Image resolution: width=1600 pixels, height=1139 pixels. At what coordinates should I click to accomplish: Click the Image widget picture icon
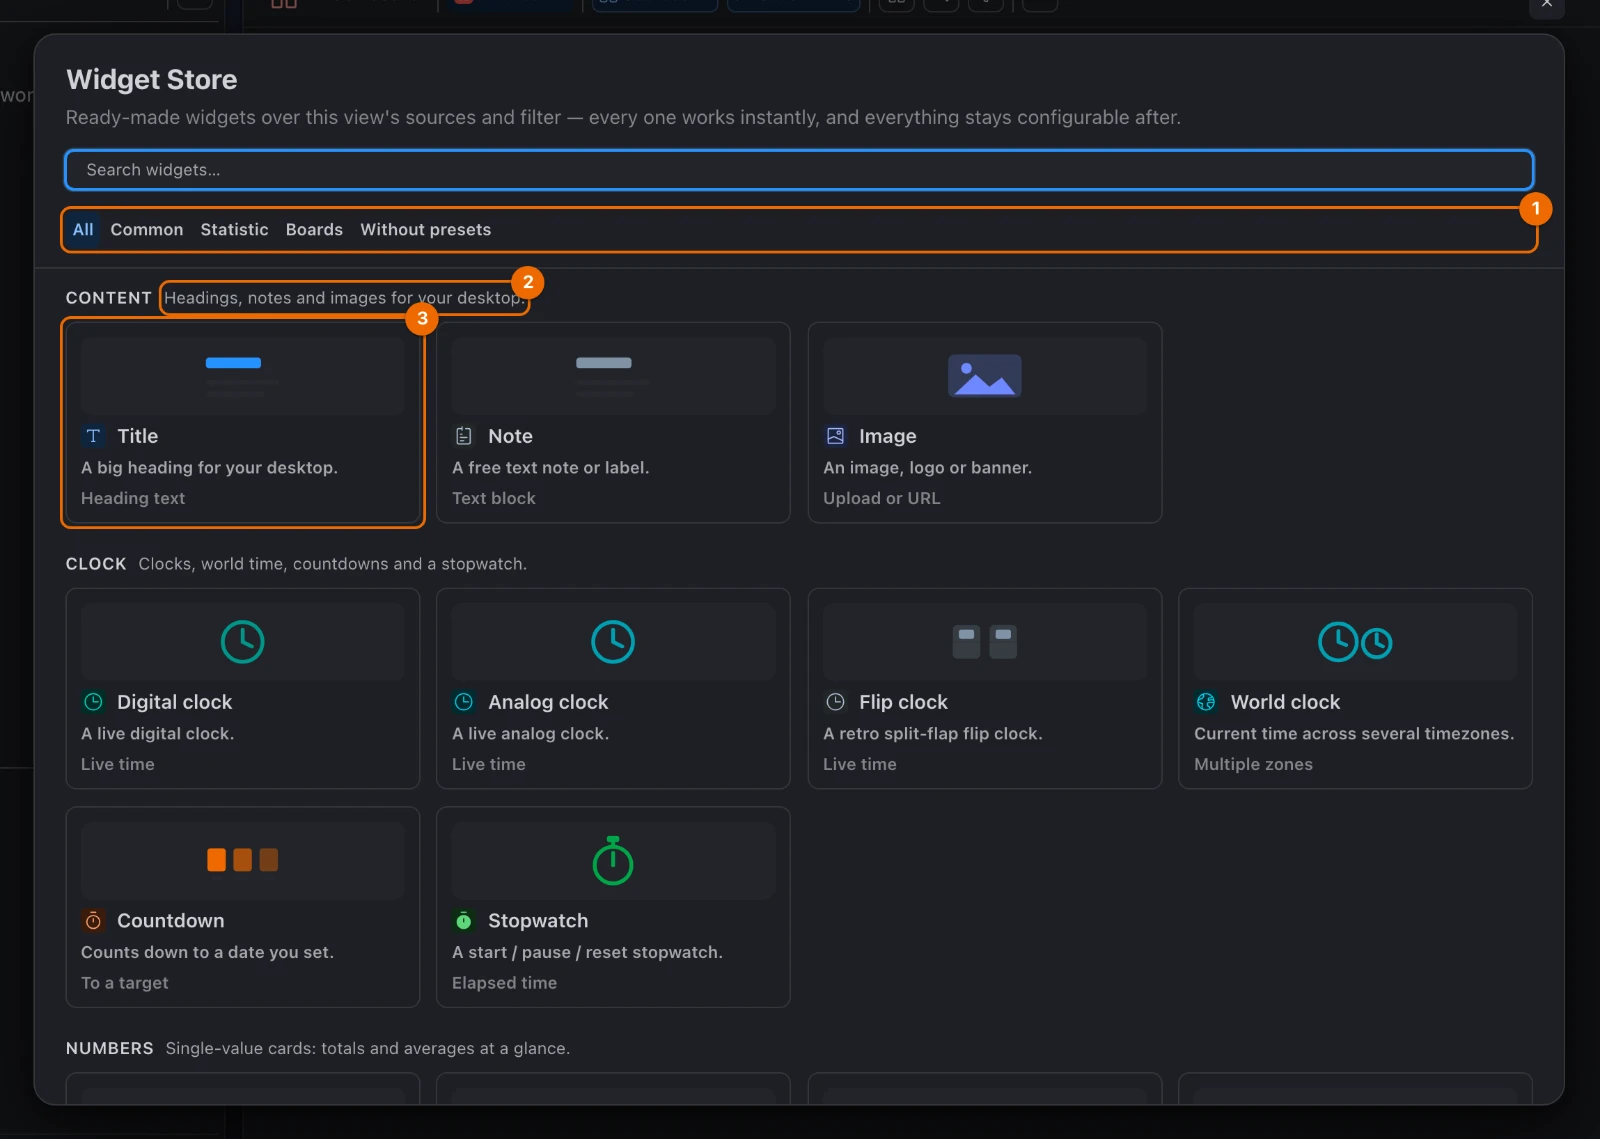pyautogui.click(x=835, y=436)
